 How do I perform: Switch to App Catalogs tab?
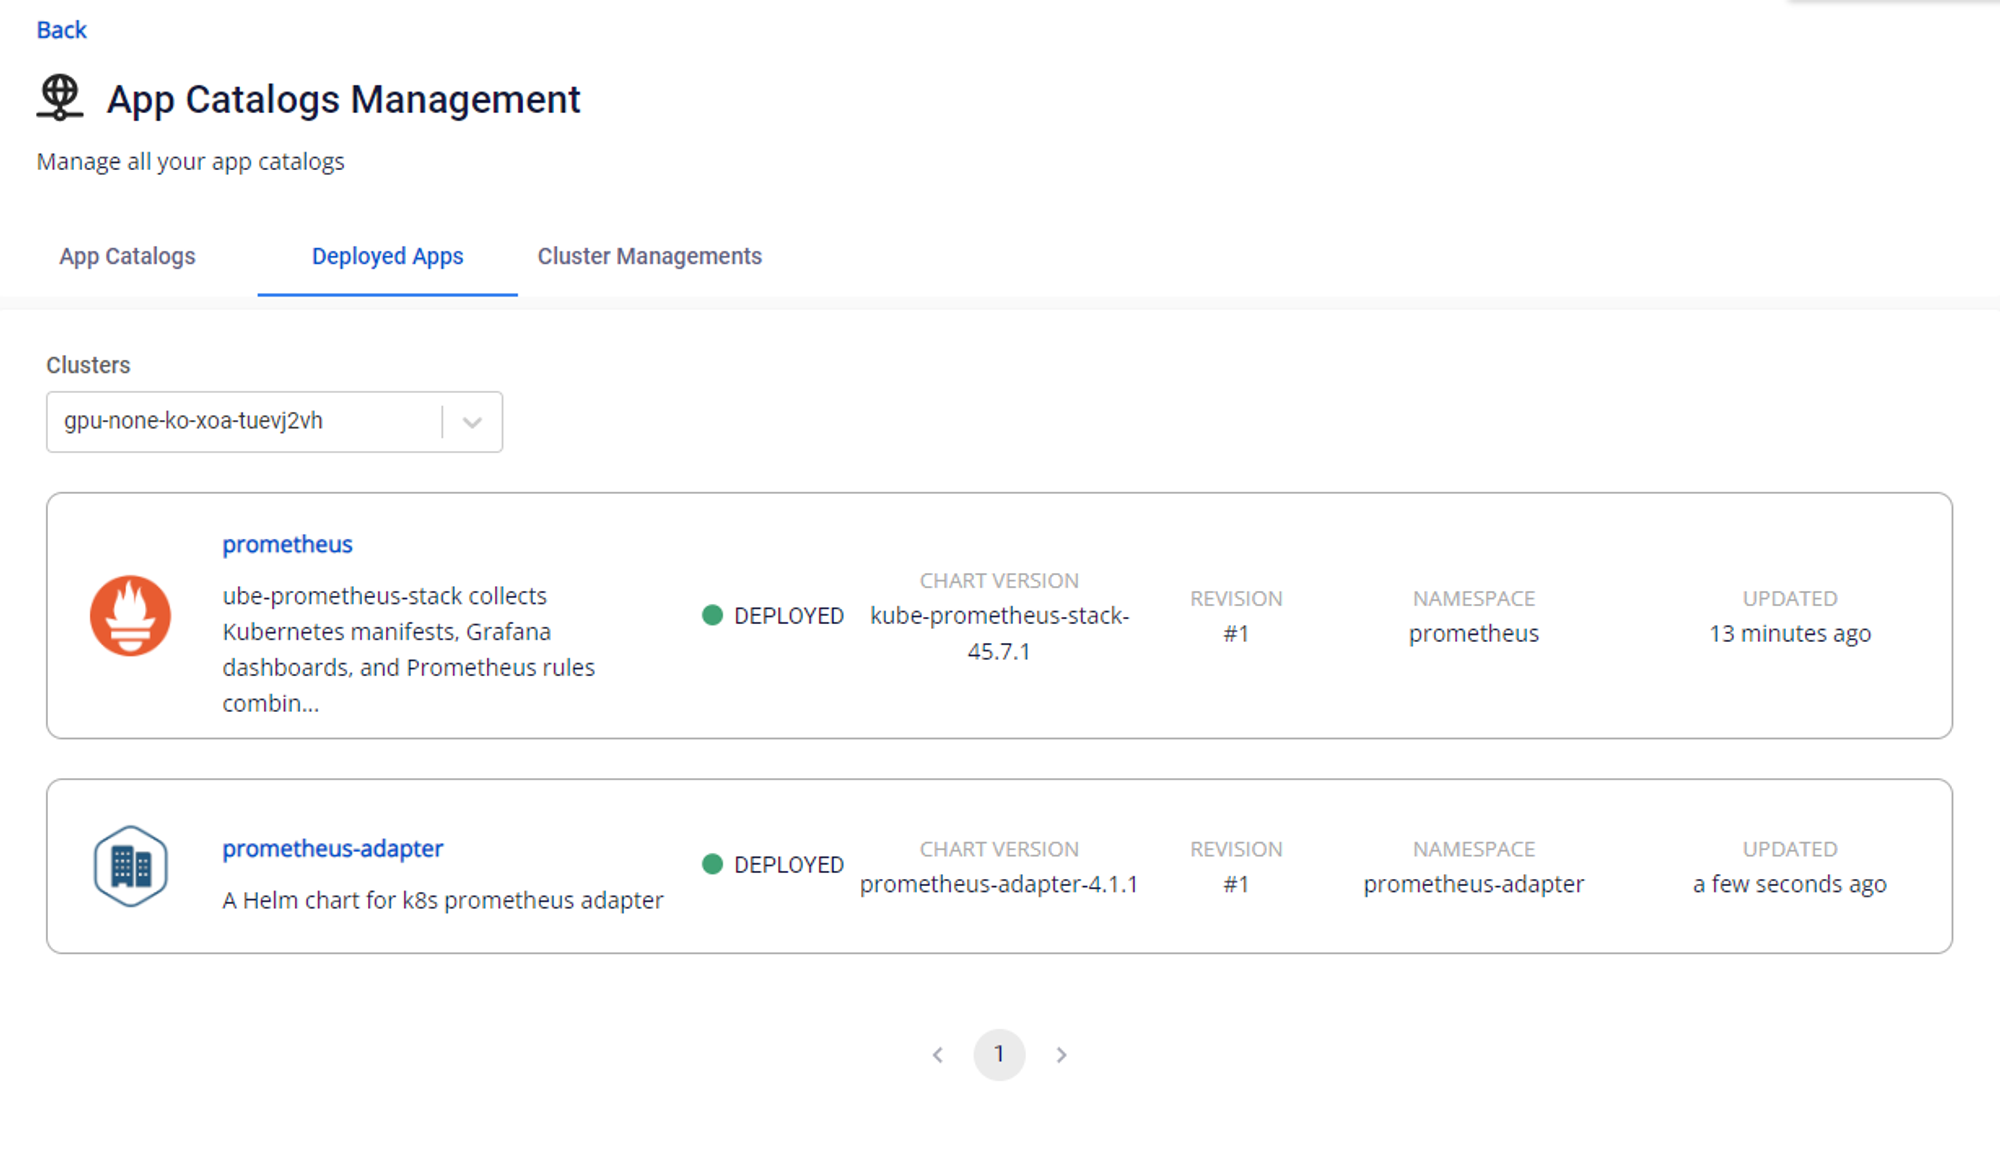(x=127, y=257)
